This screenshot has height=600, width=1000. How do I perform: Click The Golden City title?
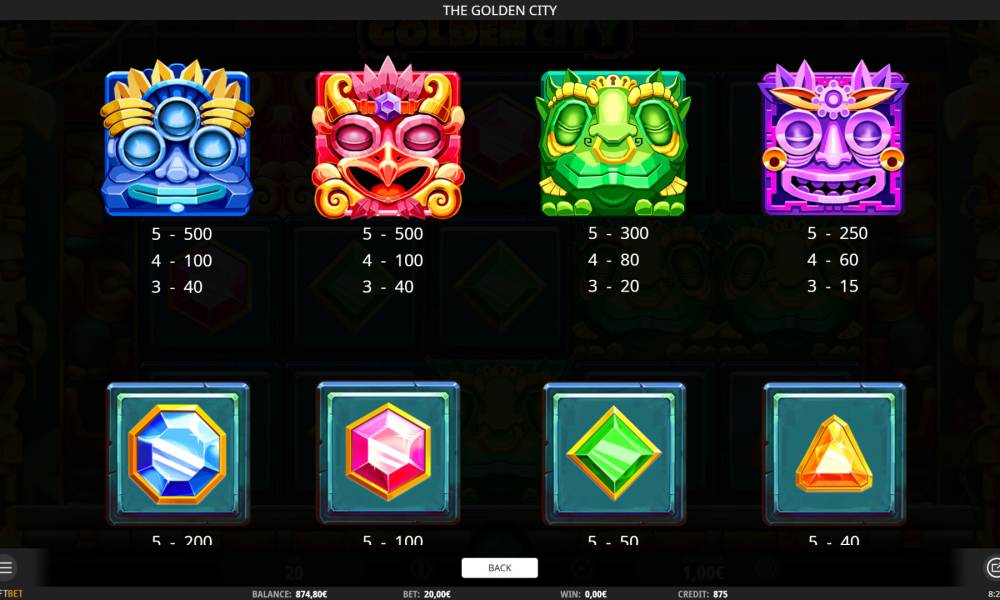(x=499, y=10)
